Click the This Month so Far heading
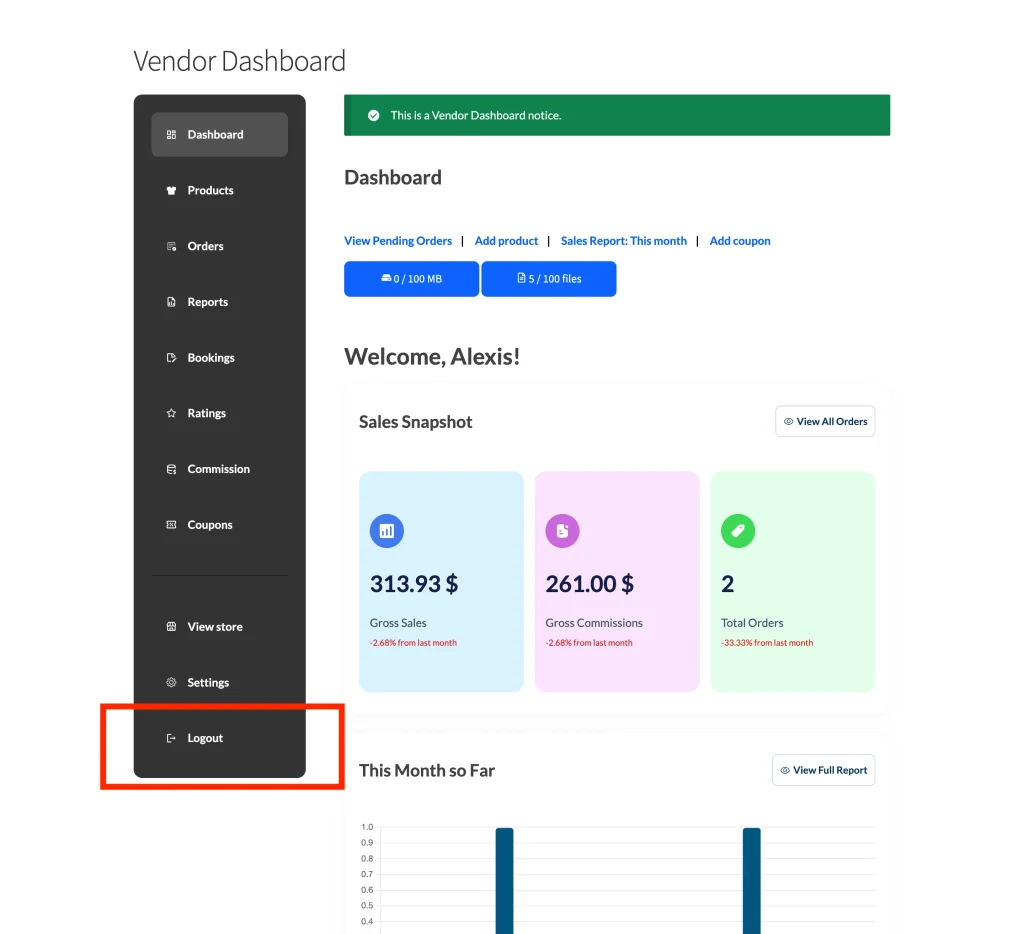Viewport: 1024px width, 934px height. (x=426, y=771)
